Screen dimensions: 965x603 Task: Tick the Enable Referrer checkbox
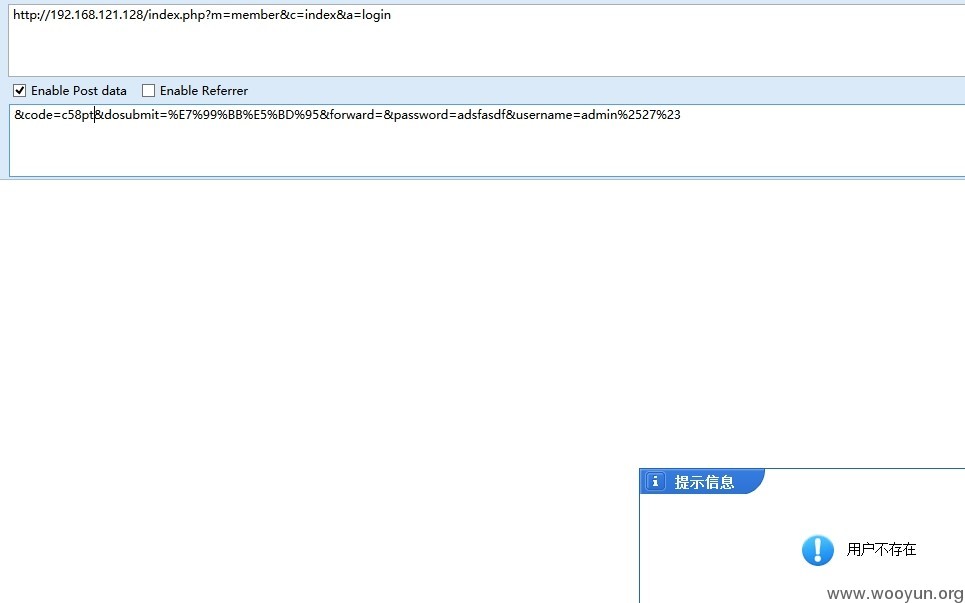tap(148, 91)
